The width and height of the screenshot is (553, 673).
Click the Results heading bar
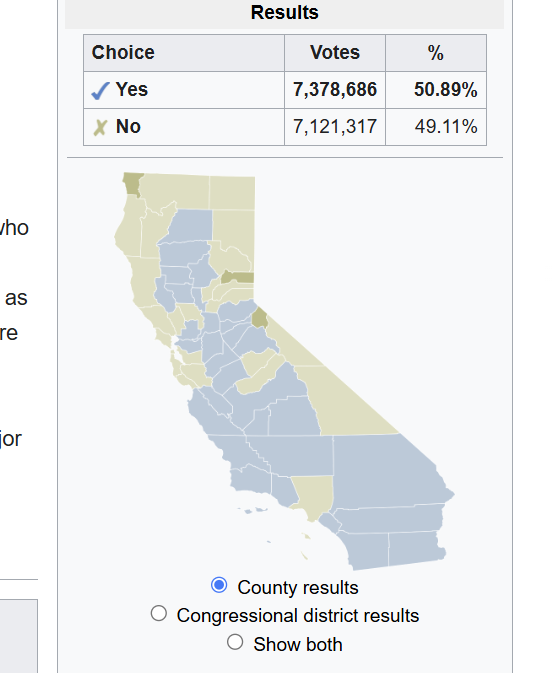[x=284, y=13]
